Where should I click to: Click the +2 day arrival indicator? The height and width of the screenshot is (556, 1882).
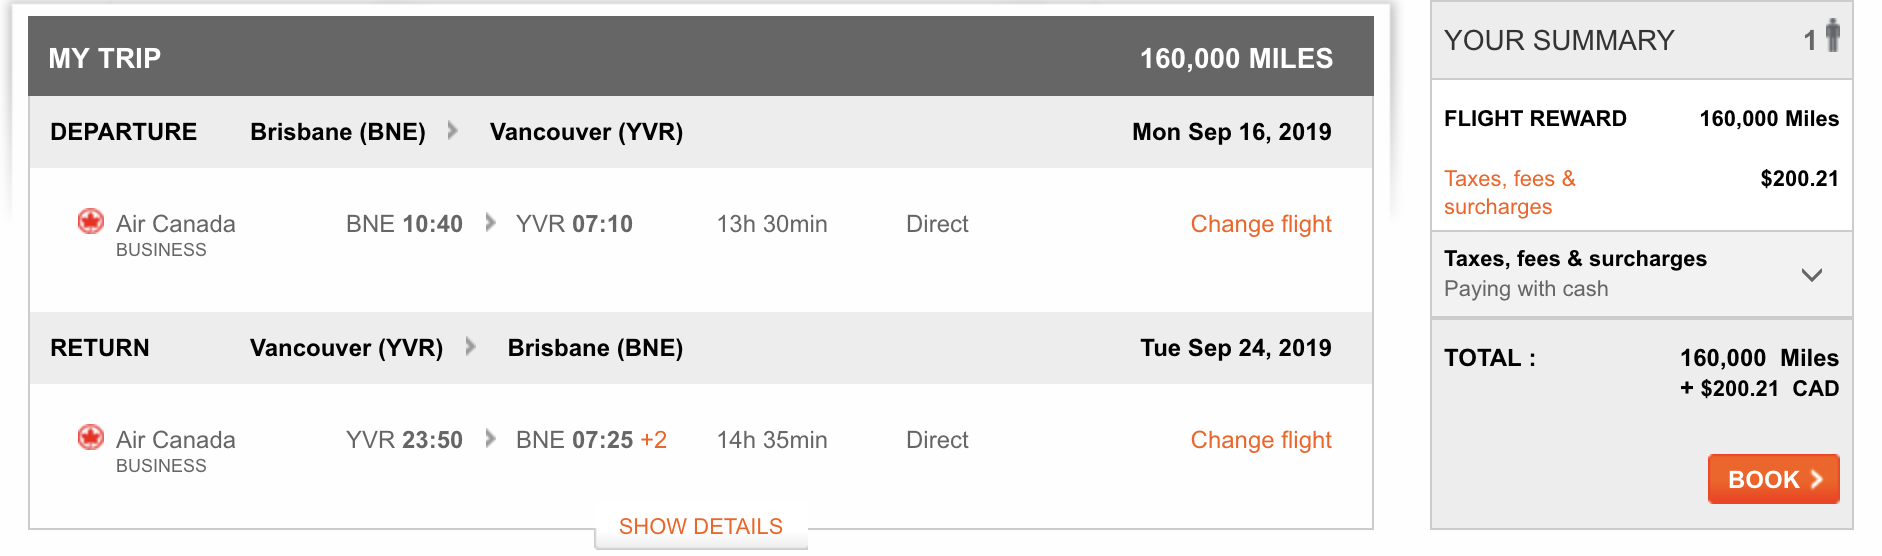(654, 440)
